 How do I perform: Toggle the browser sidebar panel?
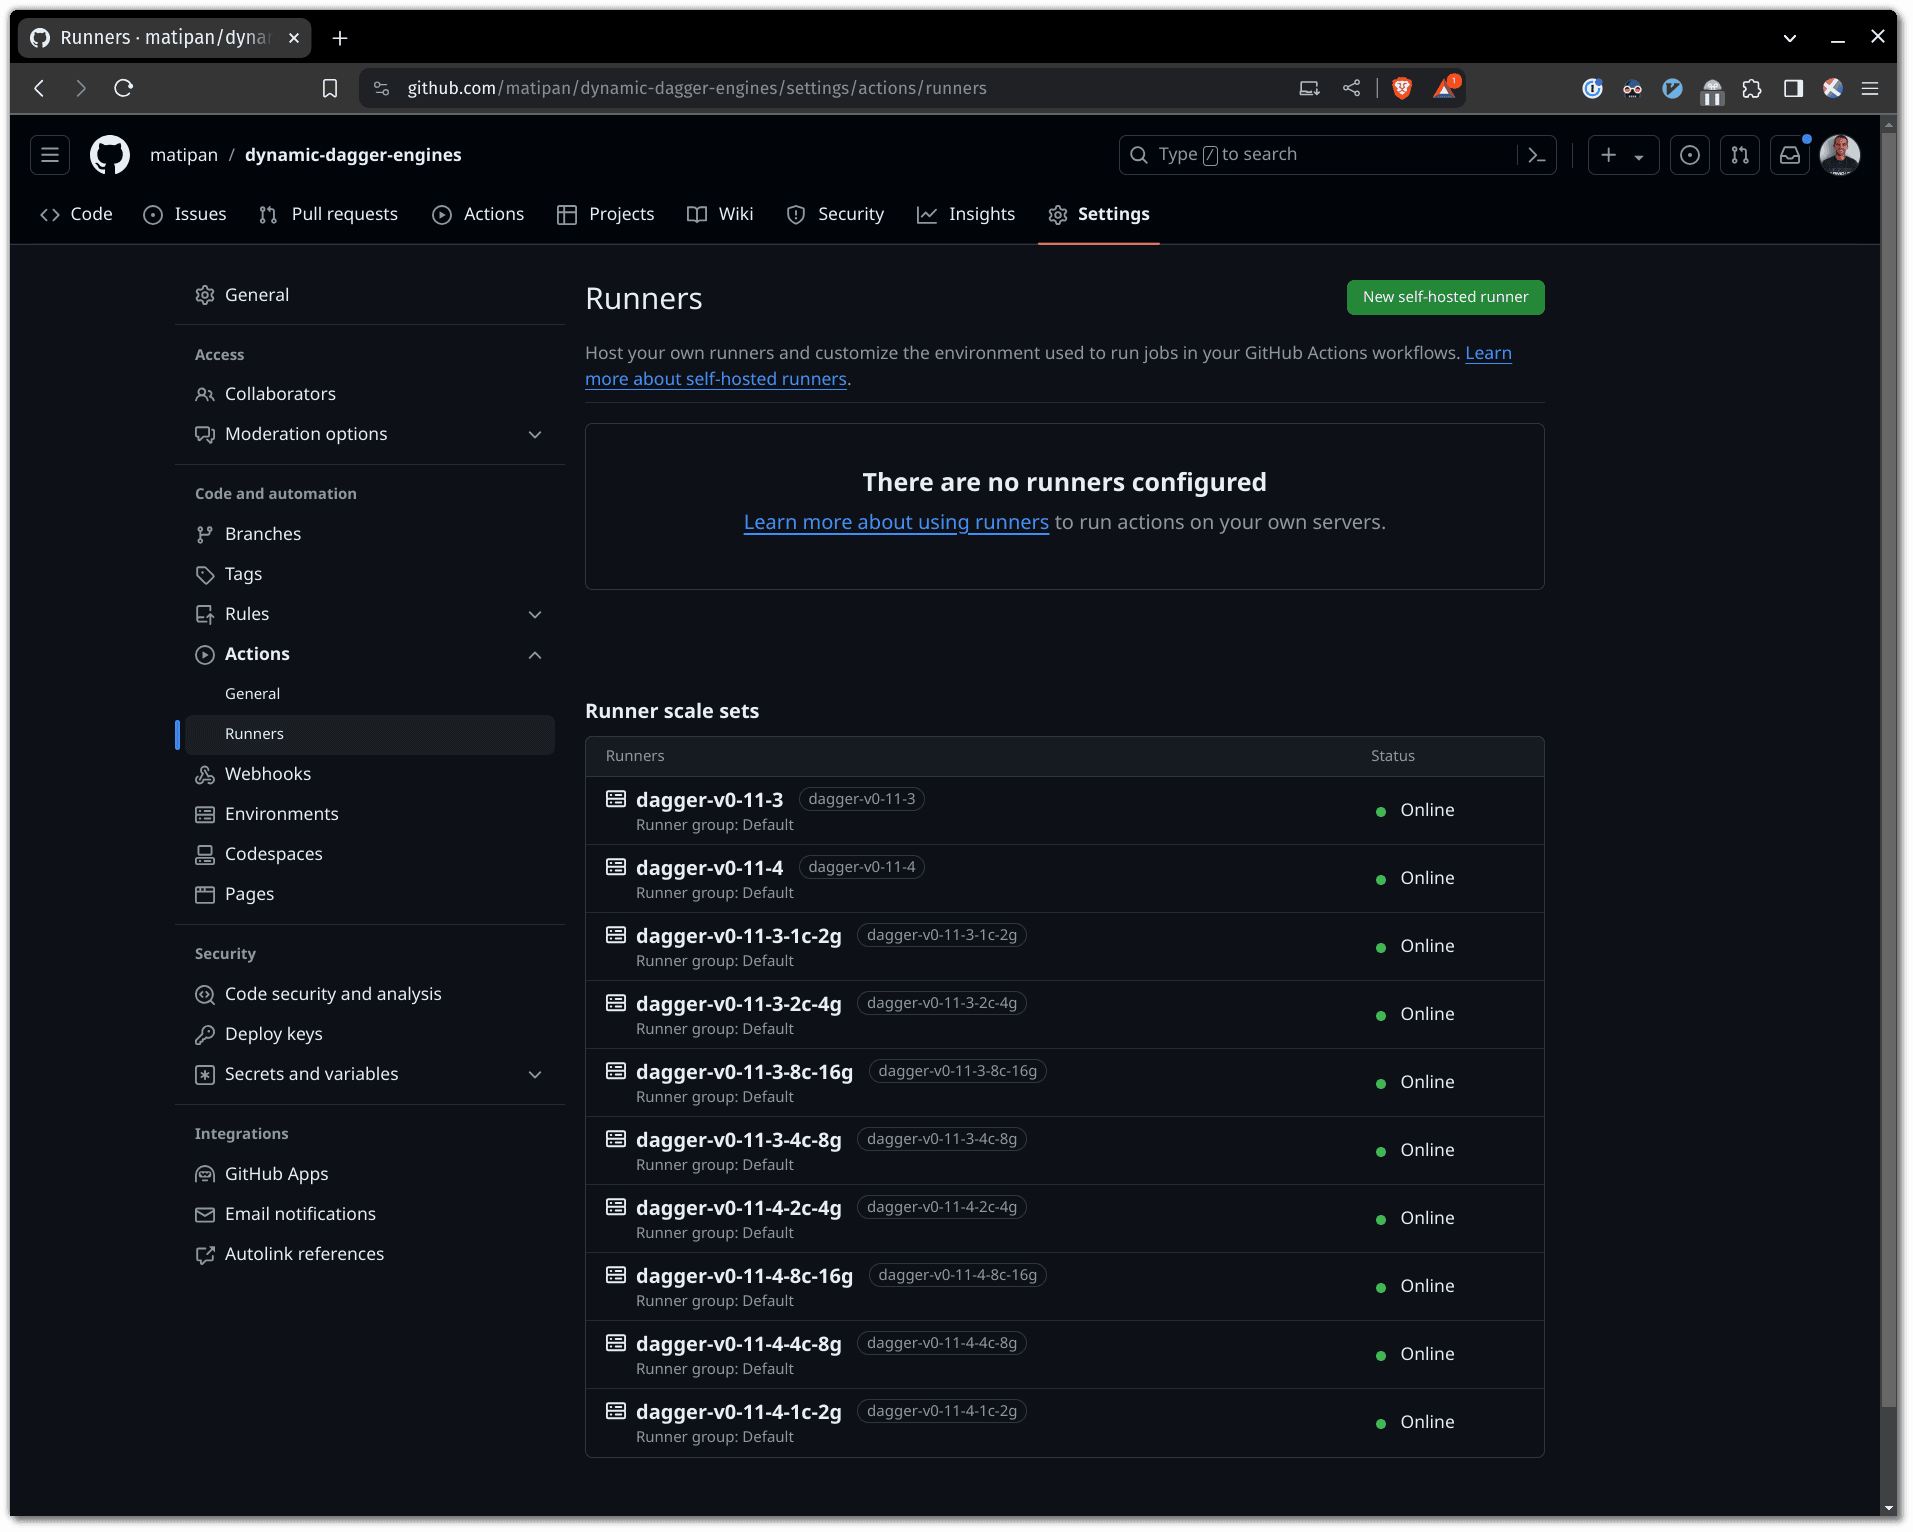1793,88
